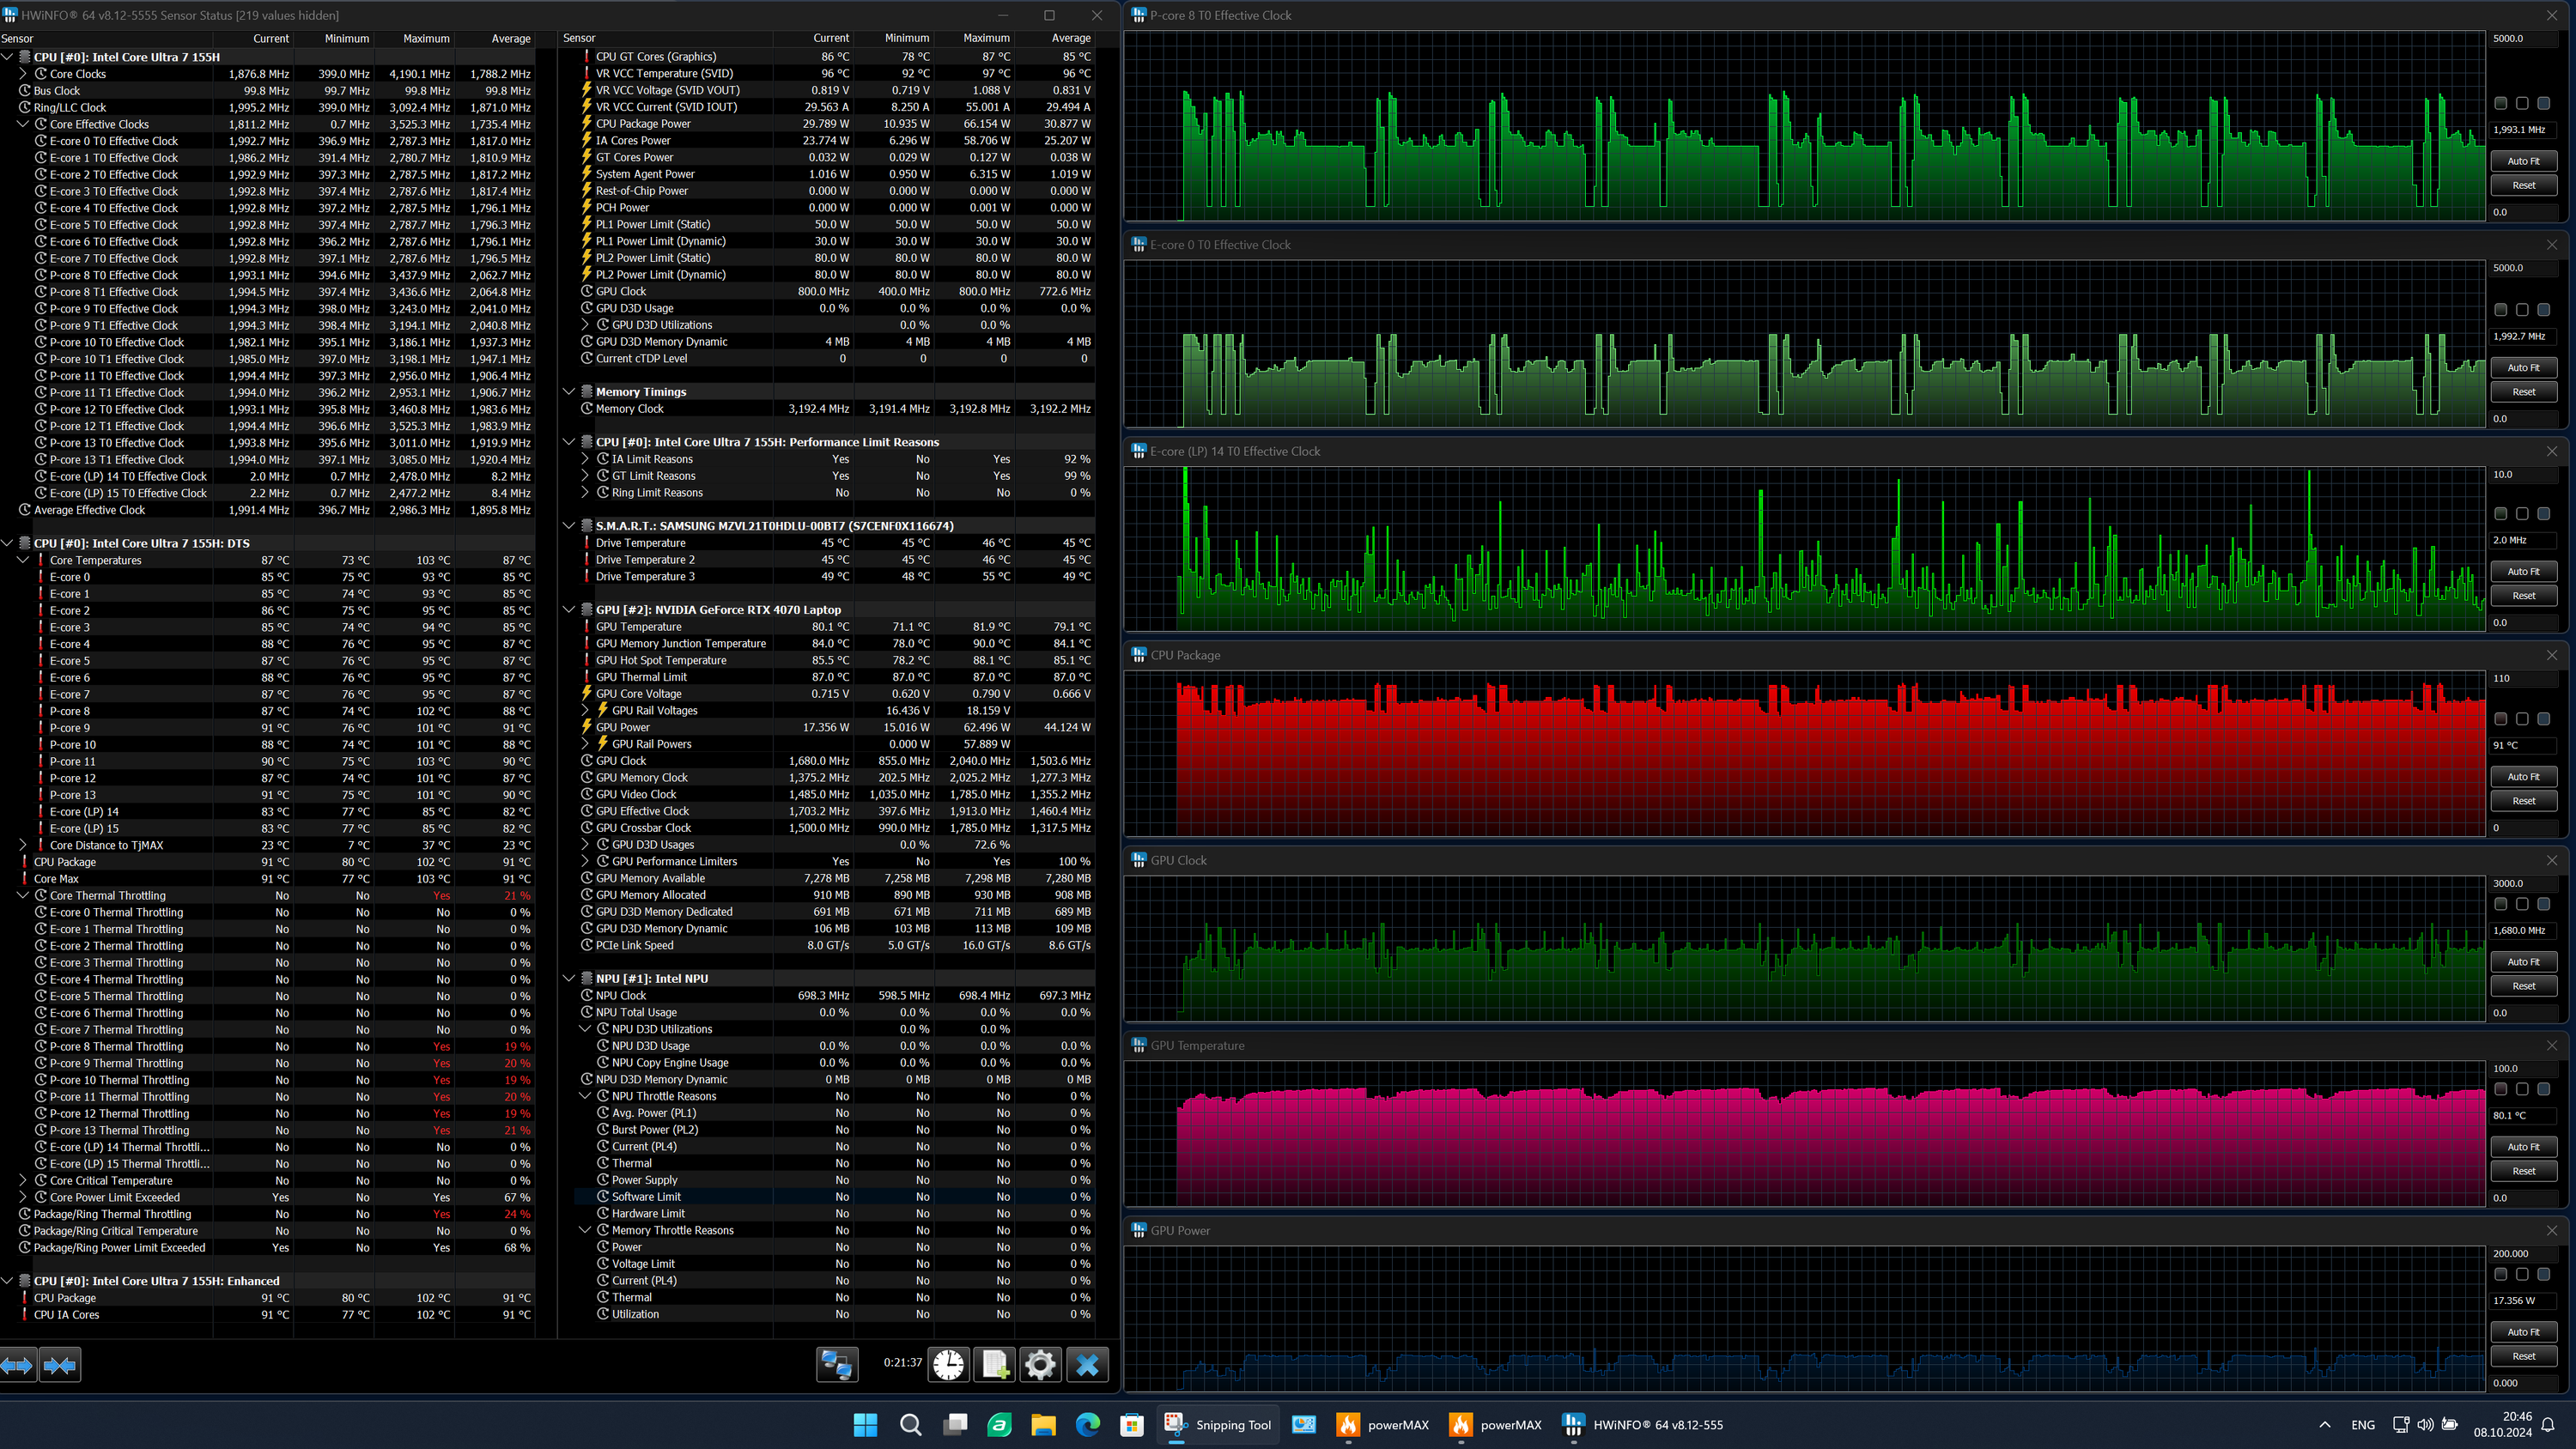Image resolution: width=2576 pixels, height=1449 pixels.
Task: Open sensor settings gear icon
Action: [1040, 1365]
